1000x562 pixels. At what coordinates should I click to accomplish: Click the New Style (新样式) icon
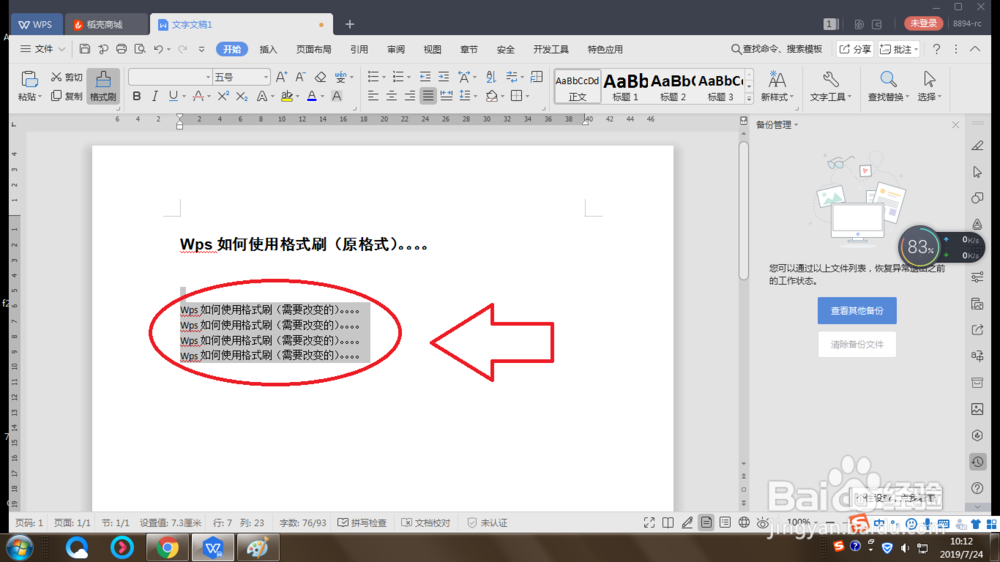tap(777, 80)
